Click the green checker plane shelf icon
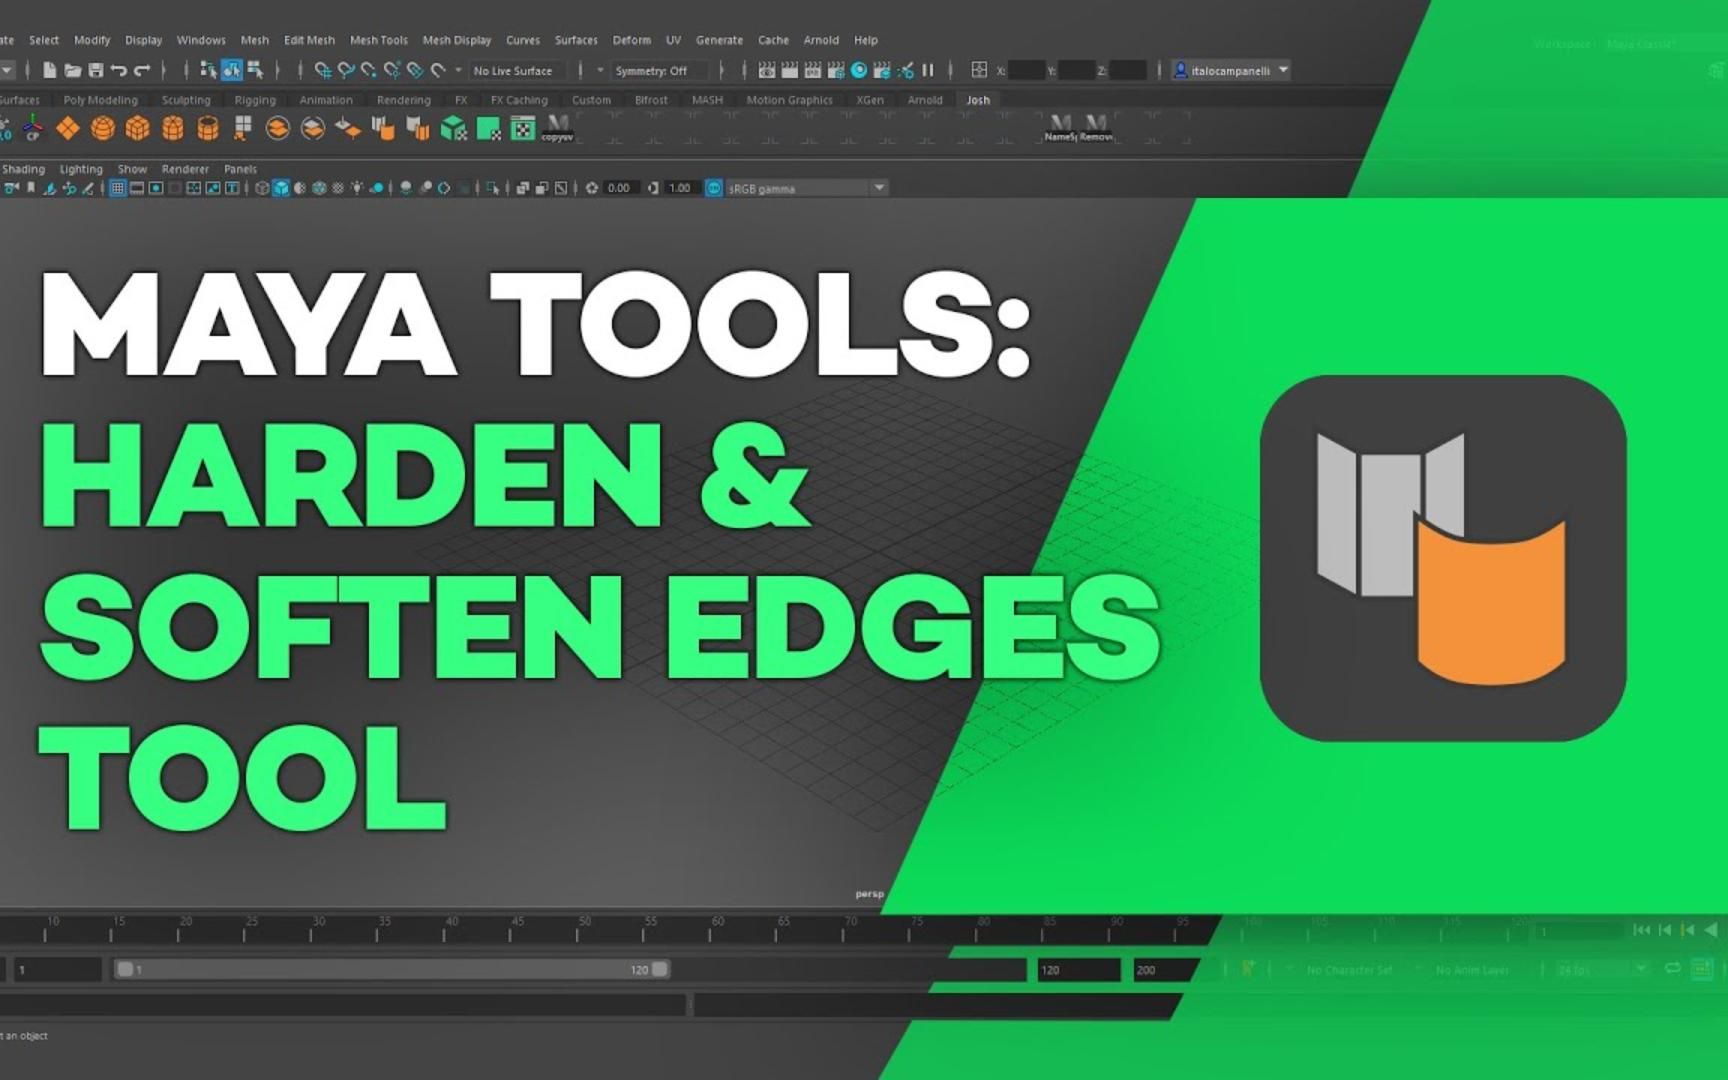The image size is (1728, 1080). [489, 128]
